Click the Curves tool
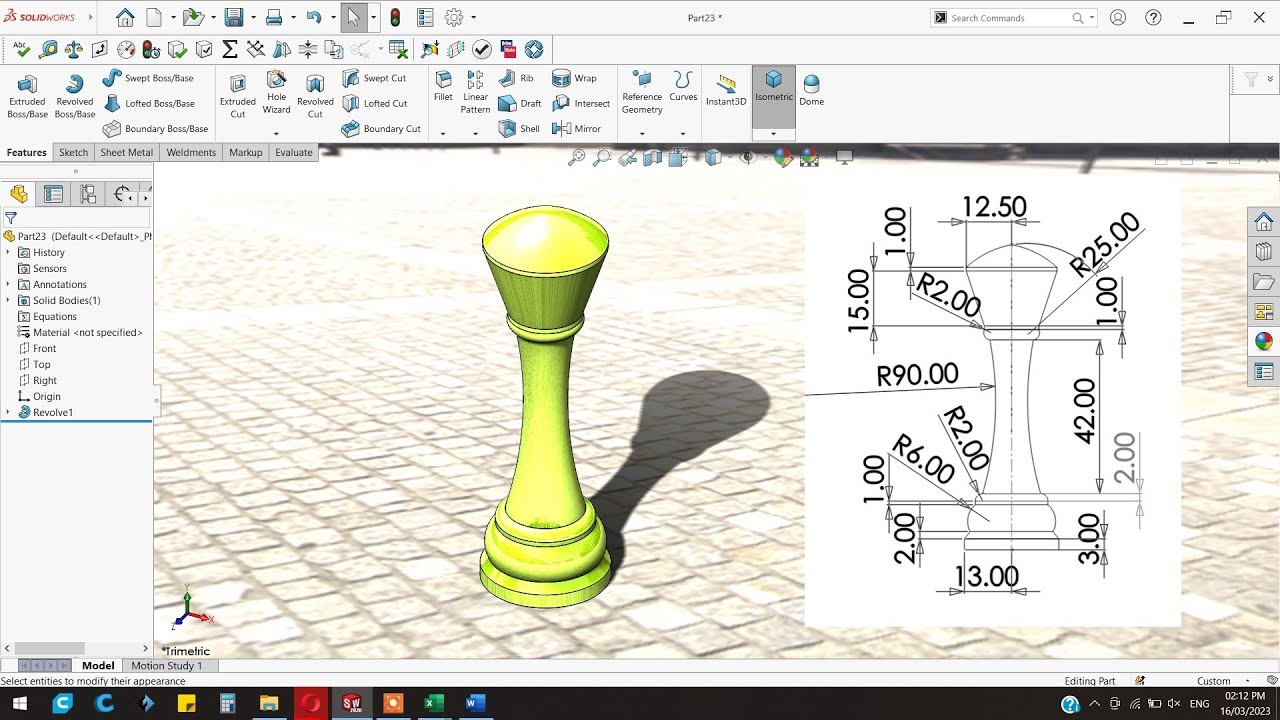1280x720 pixels. [683, 87]
